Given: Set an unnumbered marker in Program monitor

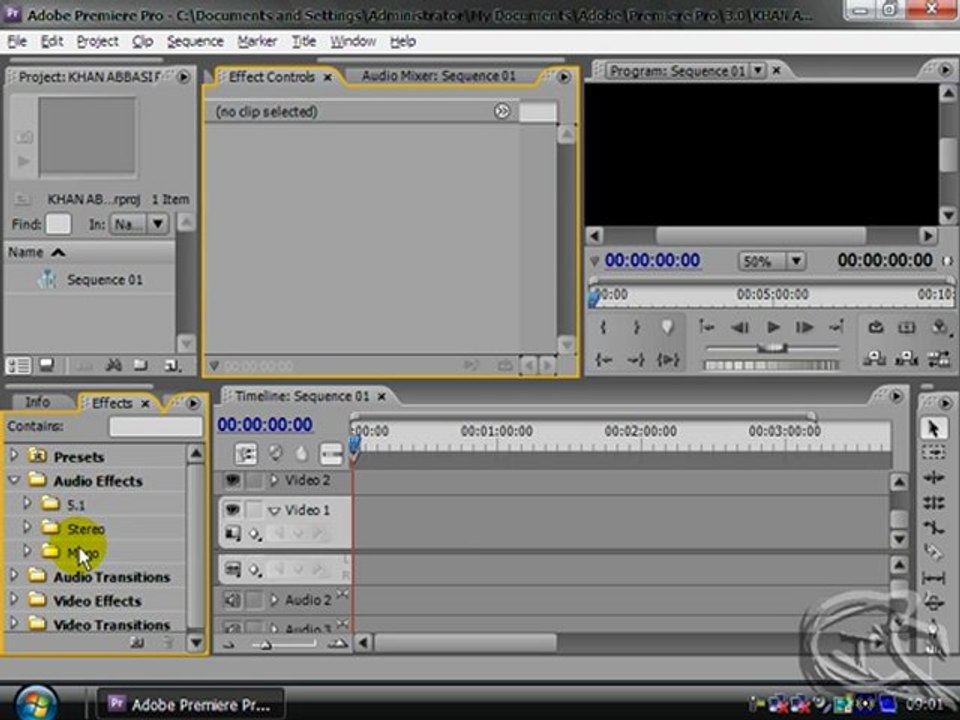Looking at the screenshot, I should (x=667, y=328).
